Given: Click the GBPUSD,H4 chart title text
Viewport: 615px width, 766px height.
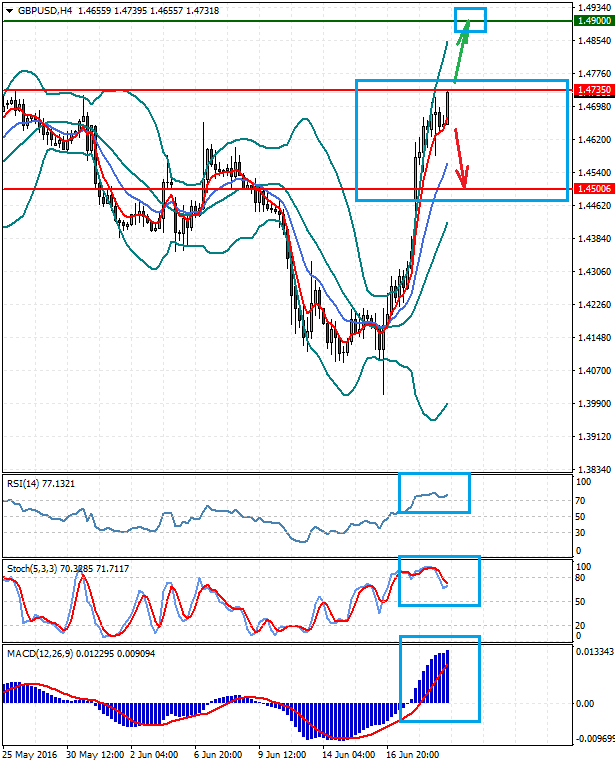Looking at the screenshot, I should click(45, 11).
